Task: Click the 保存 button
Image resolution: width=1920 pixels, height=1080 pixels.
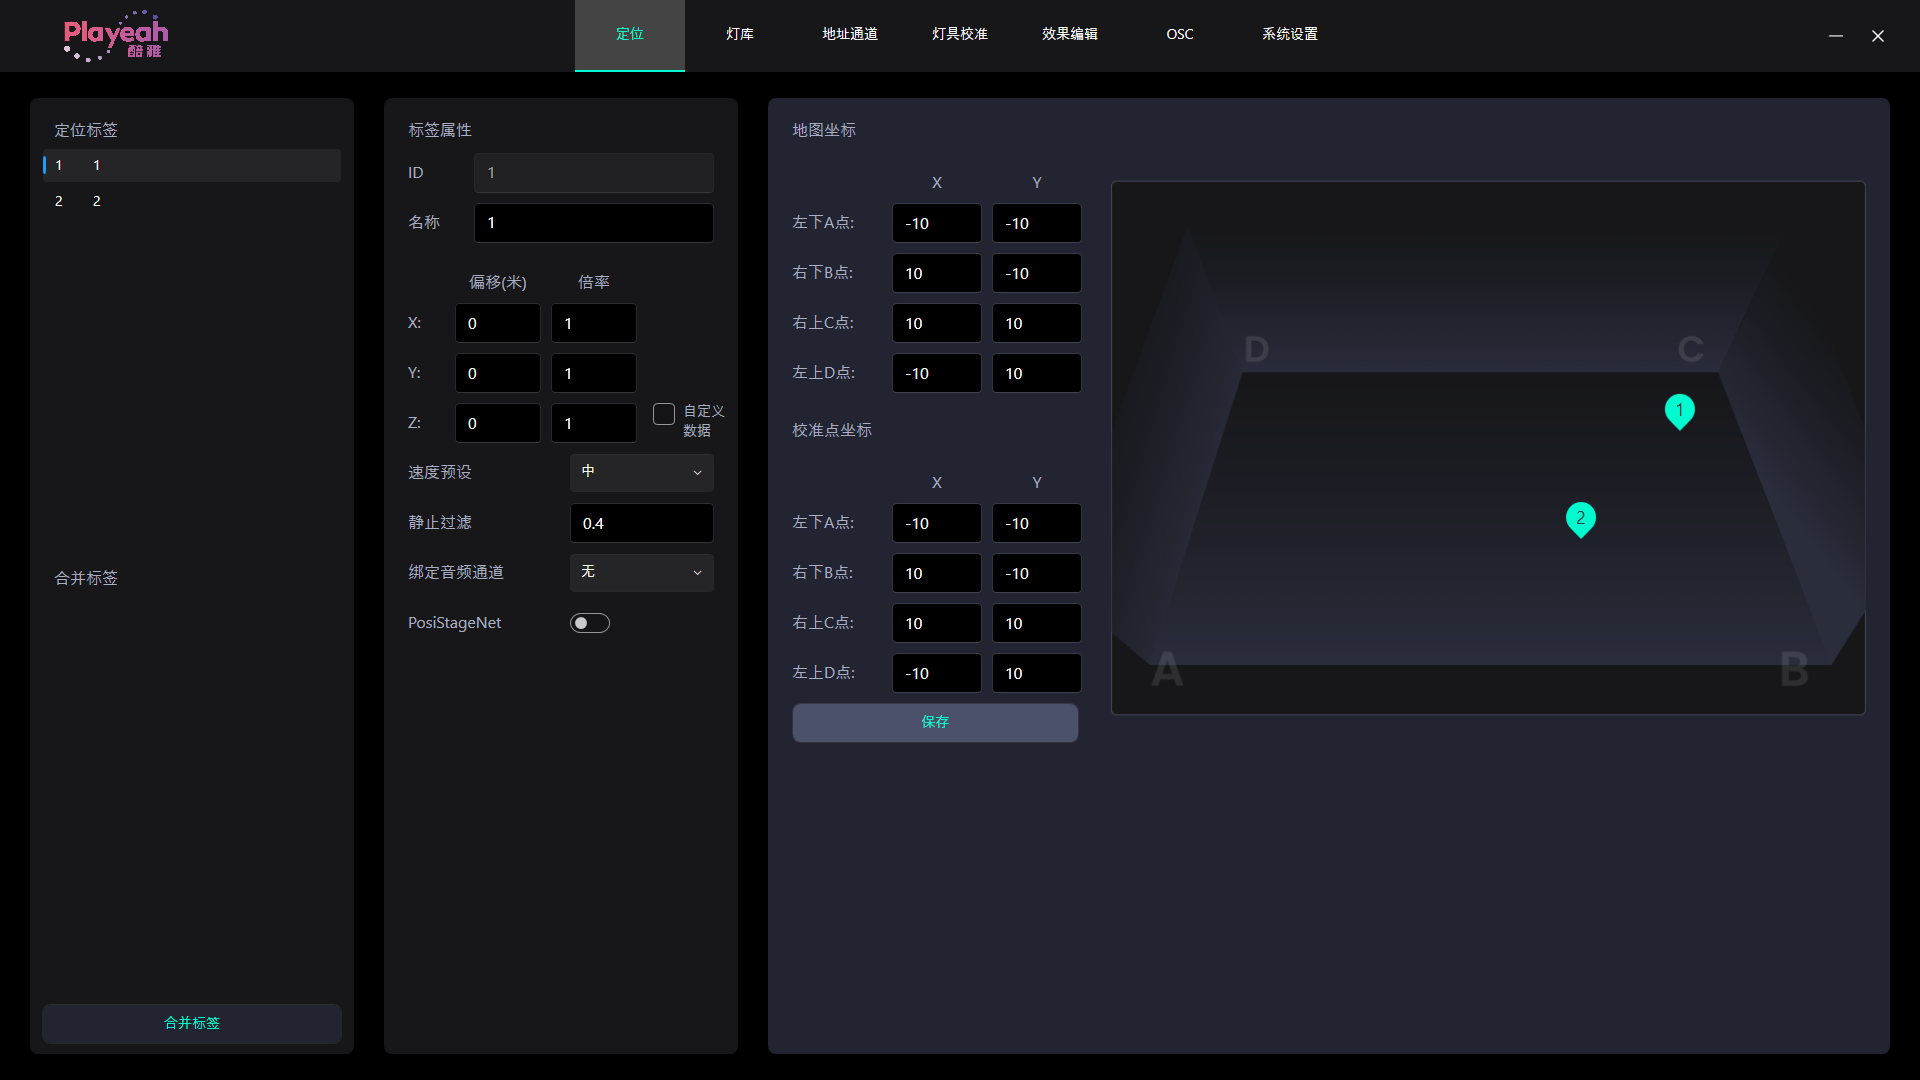Action: tap(935, 722)
